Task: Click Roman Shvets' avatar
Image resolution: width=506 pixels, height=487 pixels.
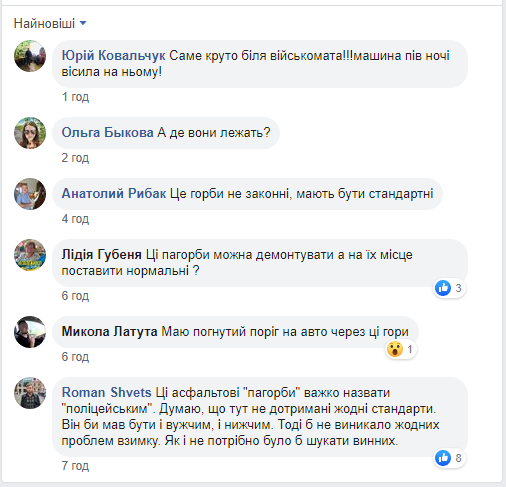Action: [x=30, y=393]
